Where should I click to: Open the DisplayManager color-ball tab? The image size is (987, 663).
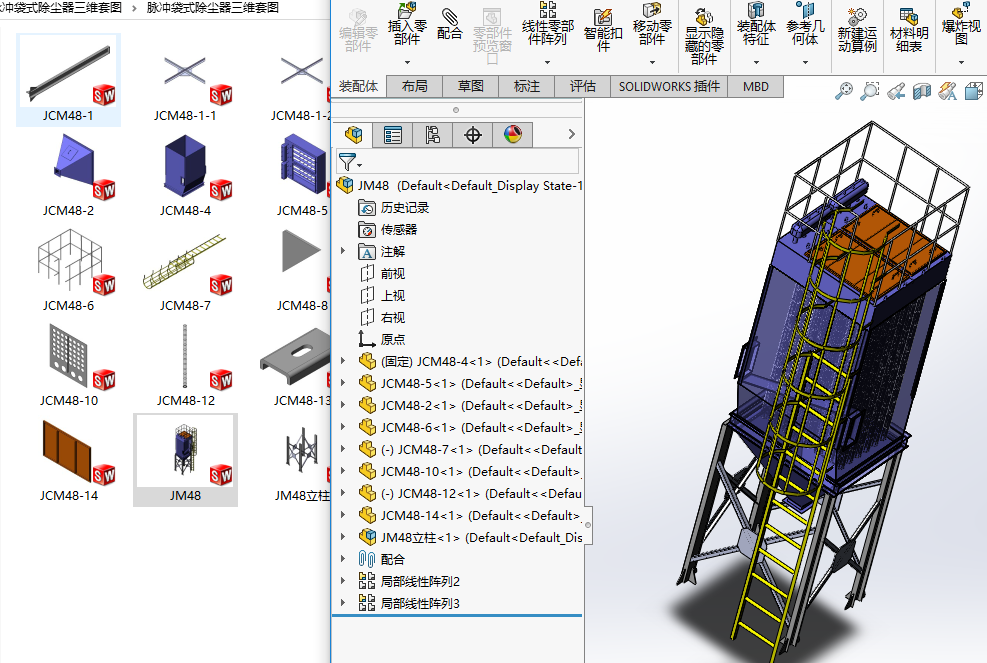pyautogui.click(x=513, y=135)
